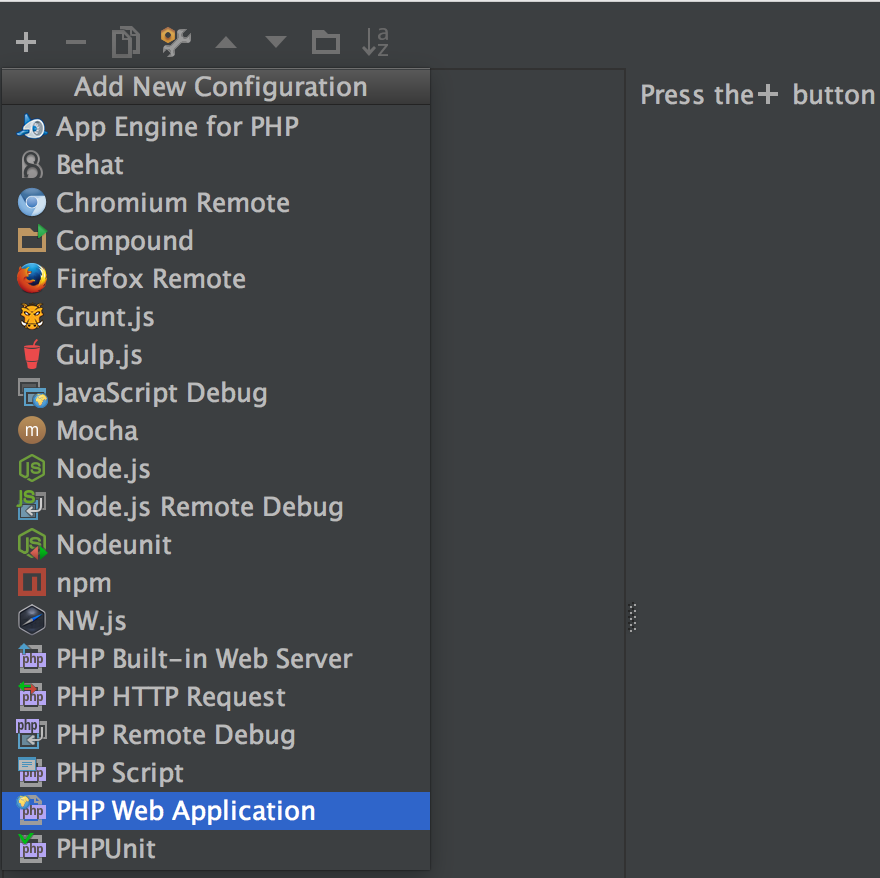Click the Move Down arrow in toolbar
Viewport: 880px width, 878px height.
coord(276,42)
